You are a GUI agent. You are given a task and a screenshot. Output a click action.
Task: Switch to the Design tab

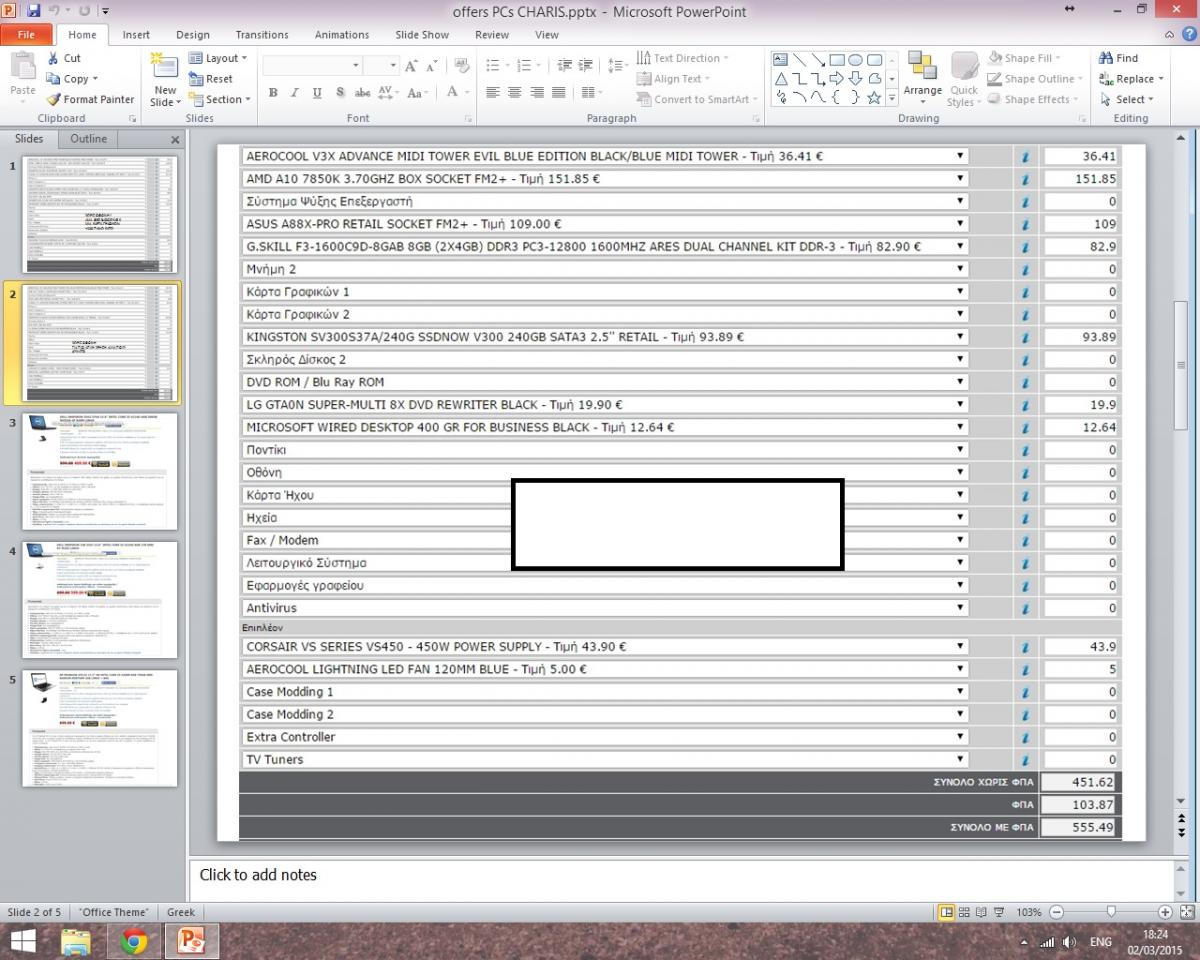tap(193, 34)
